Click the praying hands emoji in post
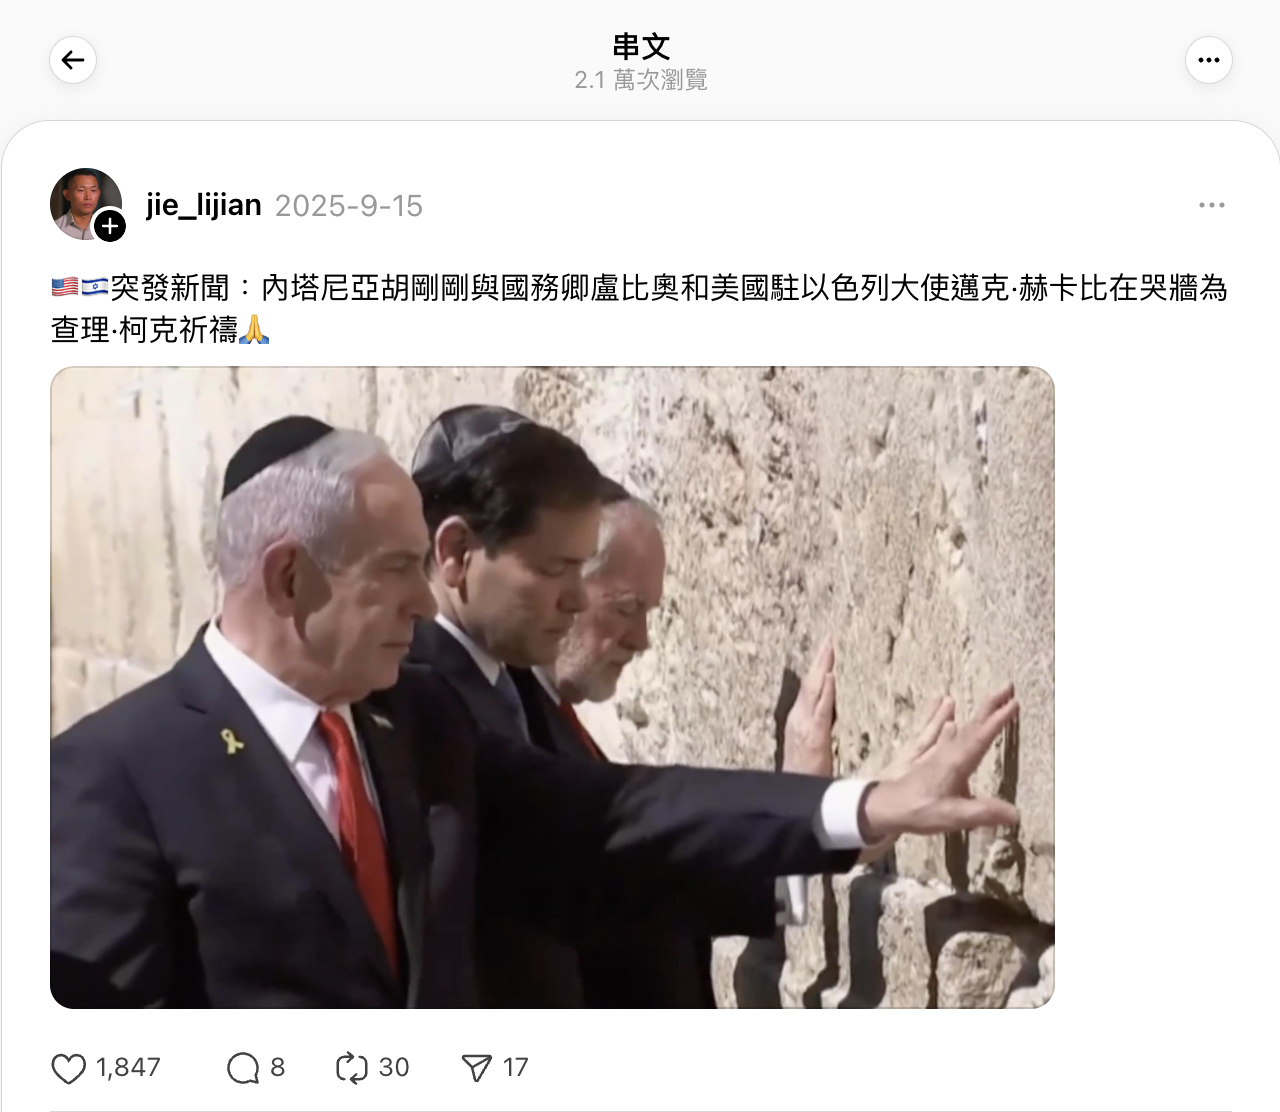Image resolution: width=1280 pixels, height=1112 pixels. point(254,329)
